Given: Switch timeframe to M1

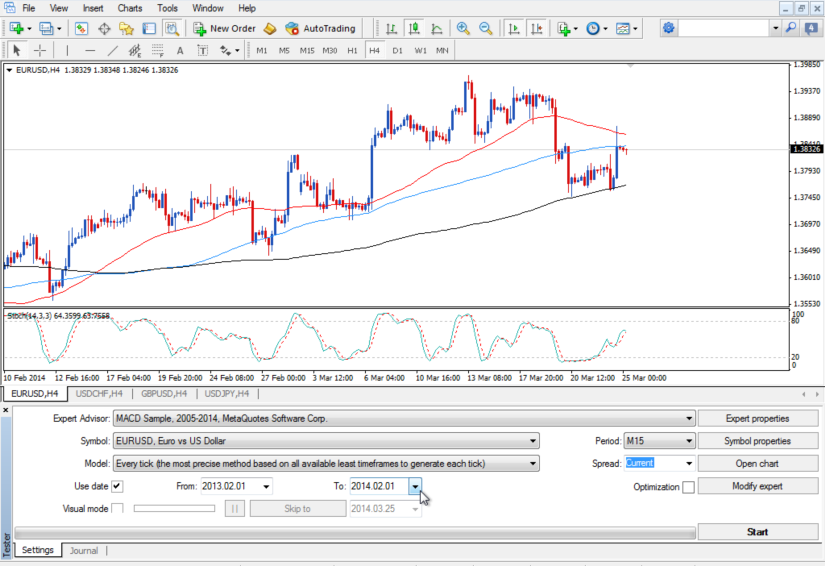Looking at the screenshot, I should pos(261,50).
